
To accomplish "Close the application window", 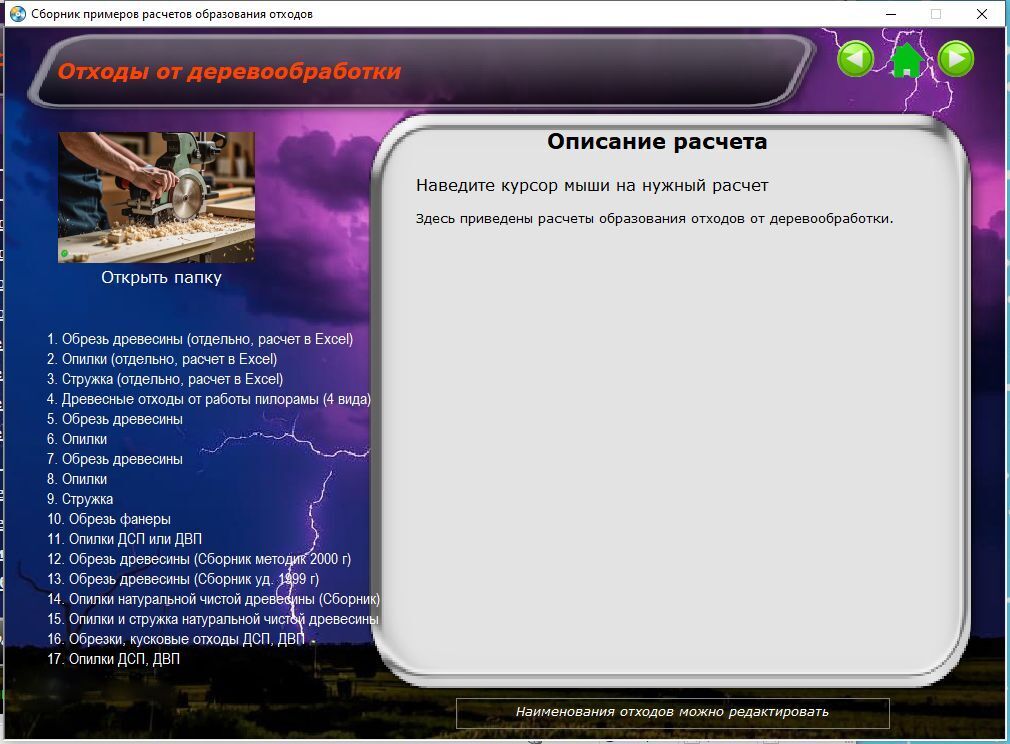I will click(982, 14).
